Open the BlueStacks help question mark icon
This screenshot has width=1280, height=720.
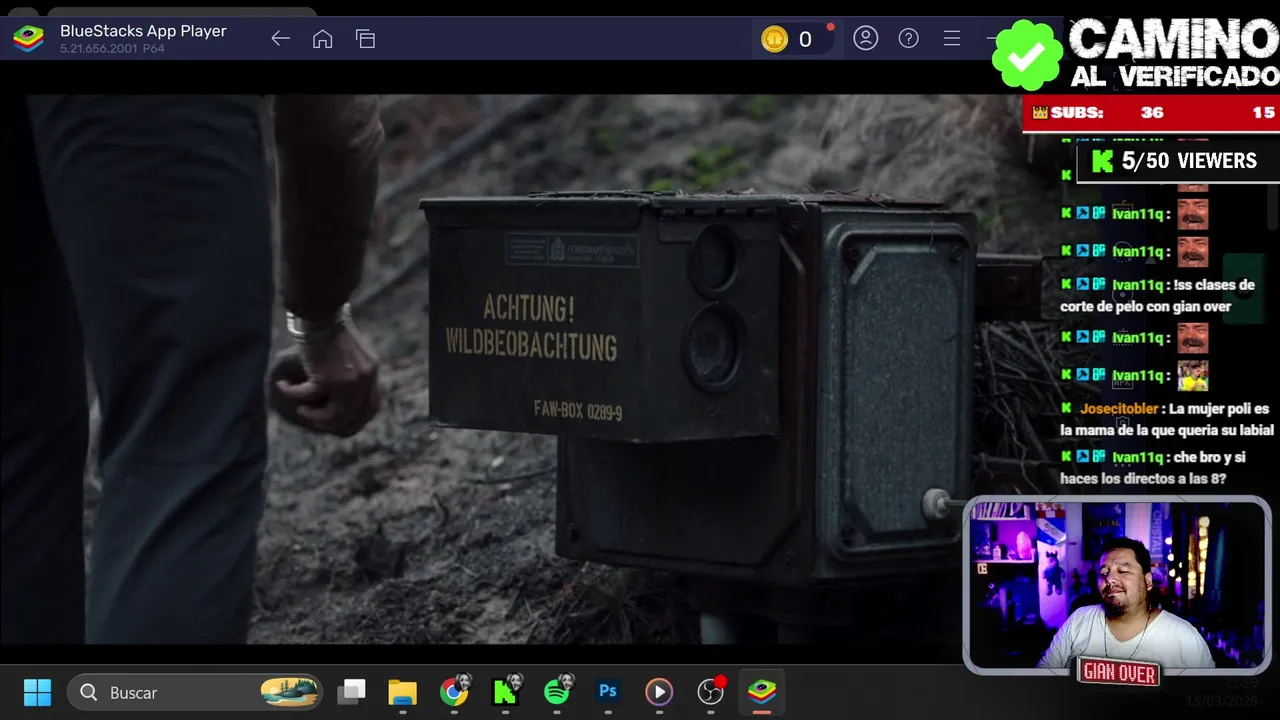908,38
